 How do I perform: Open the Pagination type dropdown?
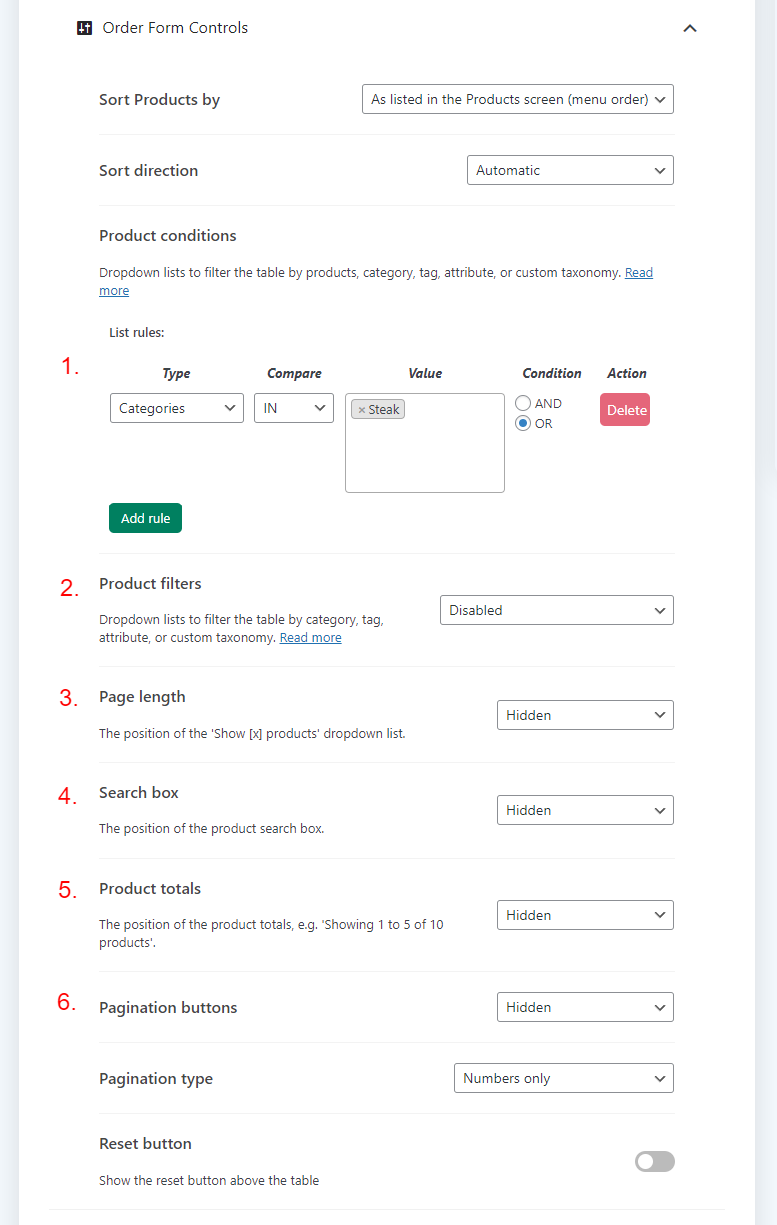563,1078
